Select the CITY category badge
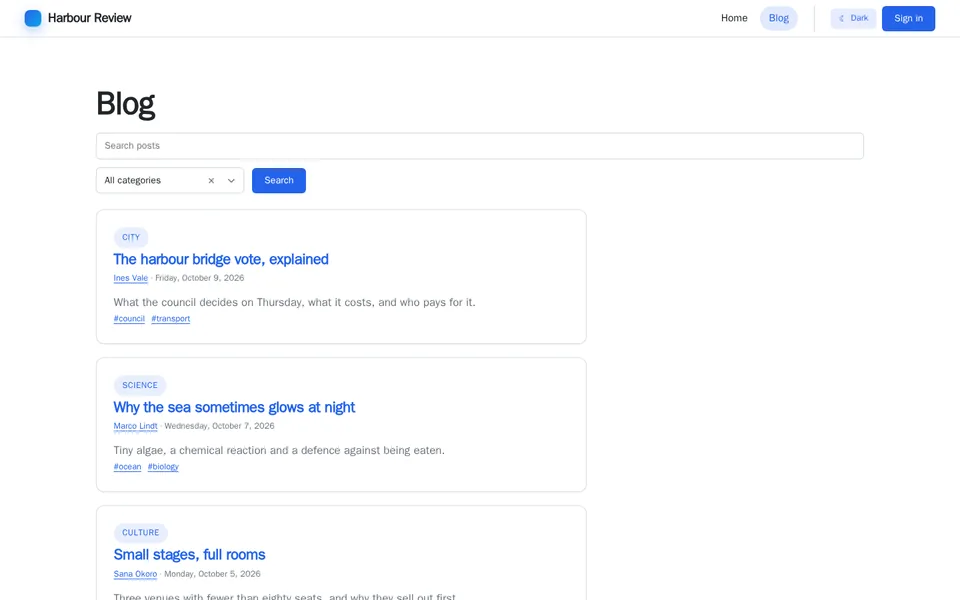This screenshot has width=960, height=600. 131,238
